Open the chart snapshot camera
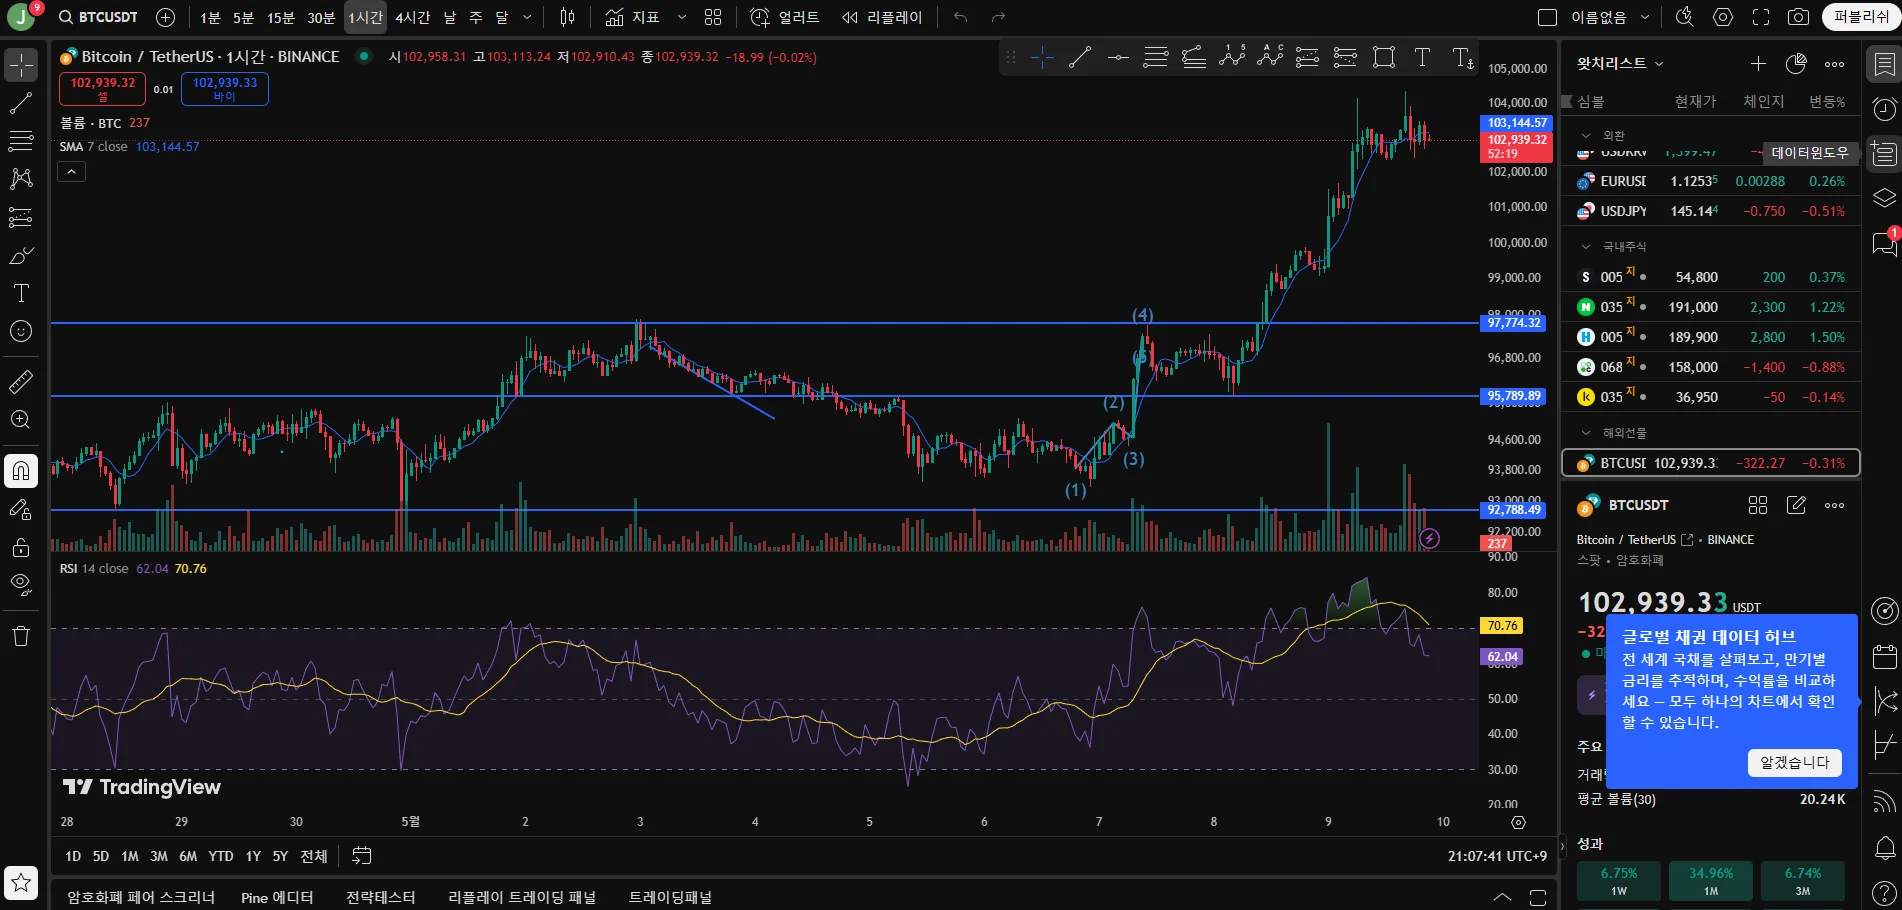1902x910 pixels. (1798, 17)
